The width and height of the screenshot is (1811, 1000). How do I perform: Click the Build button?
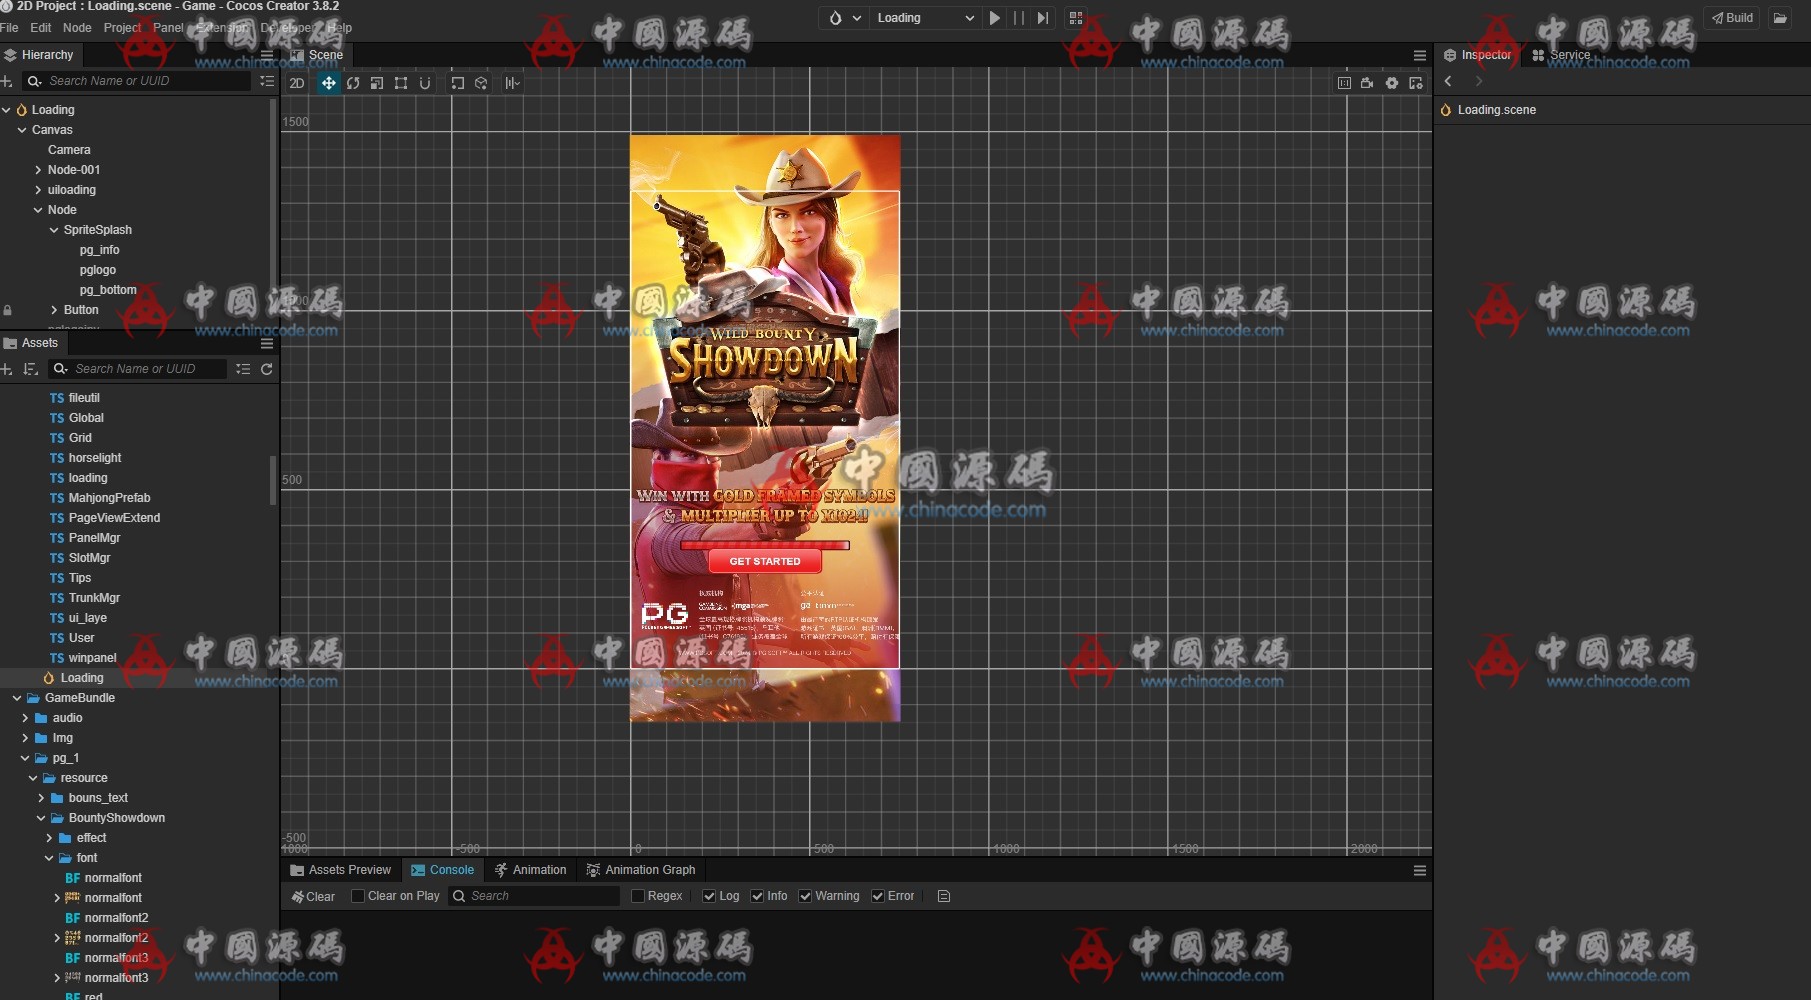tap(1732, 18)
